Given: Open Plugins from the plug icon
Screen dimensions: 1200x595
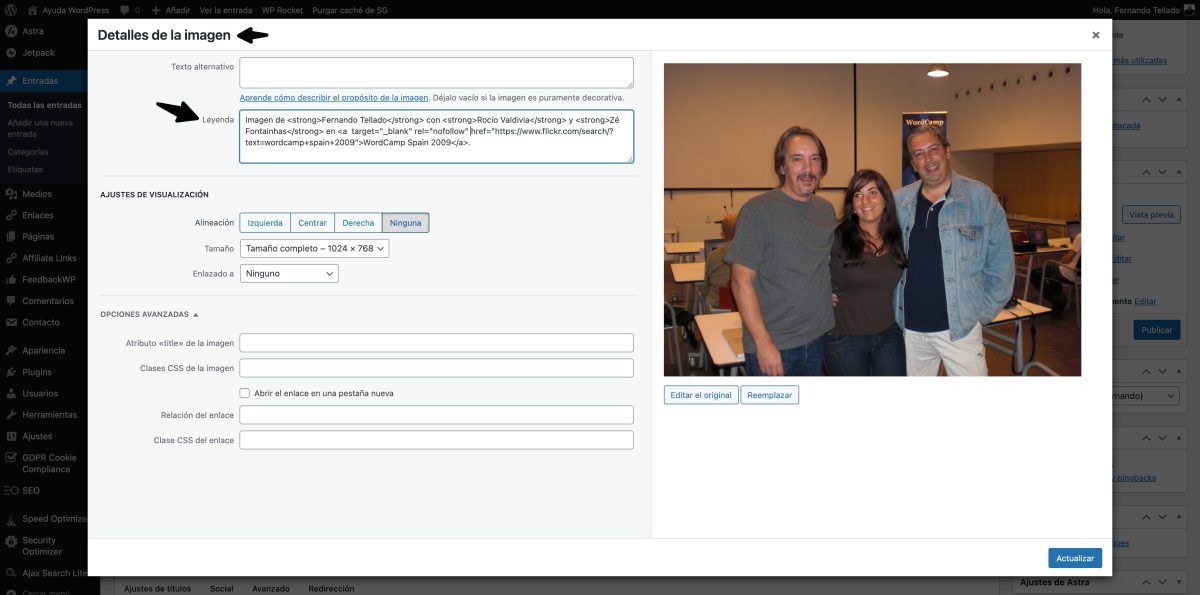Looking at the screenshot, I should [x=11, y=372].
